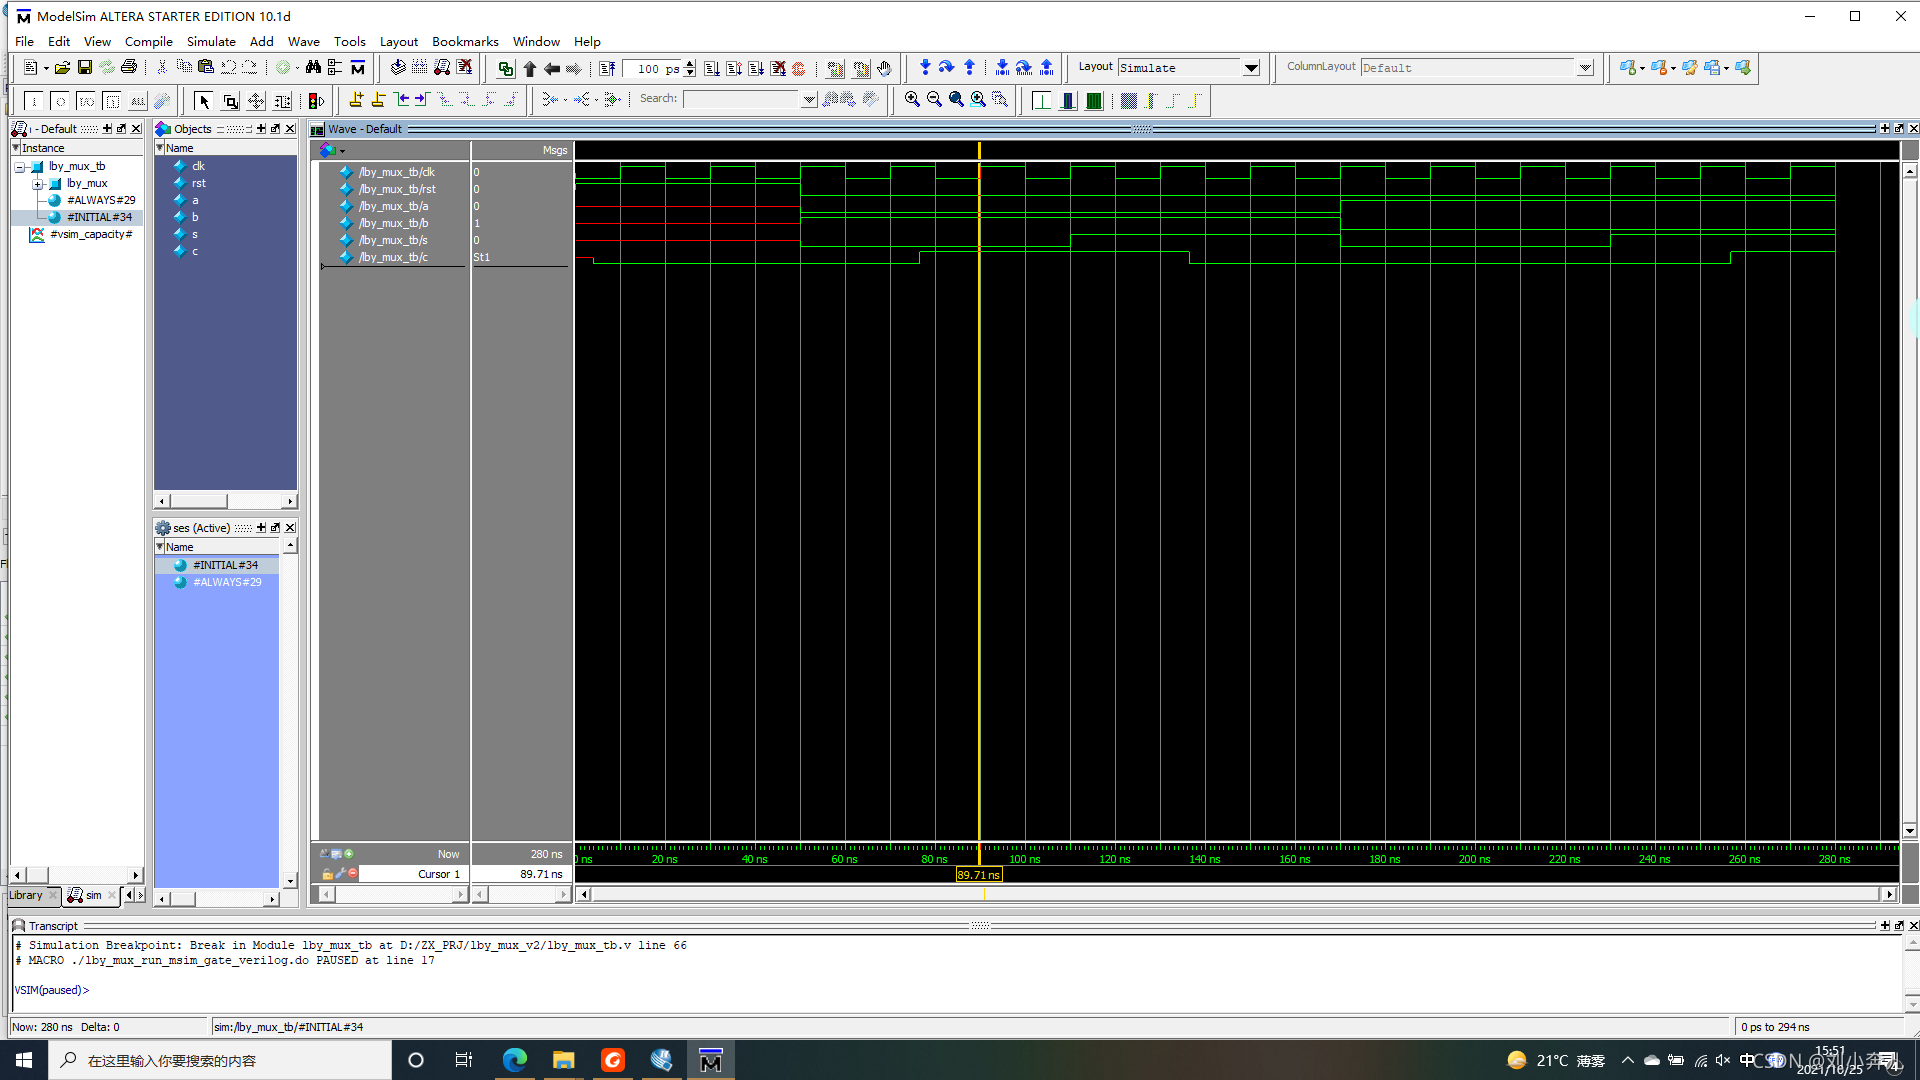
Task: Toggle the Two Cursor zoom mode button
Action: (283, 101)
